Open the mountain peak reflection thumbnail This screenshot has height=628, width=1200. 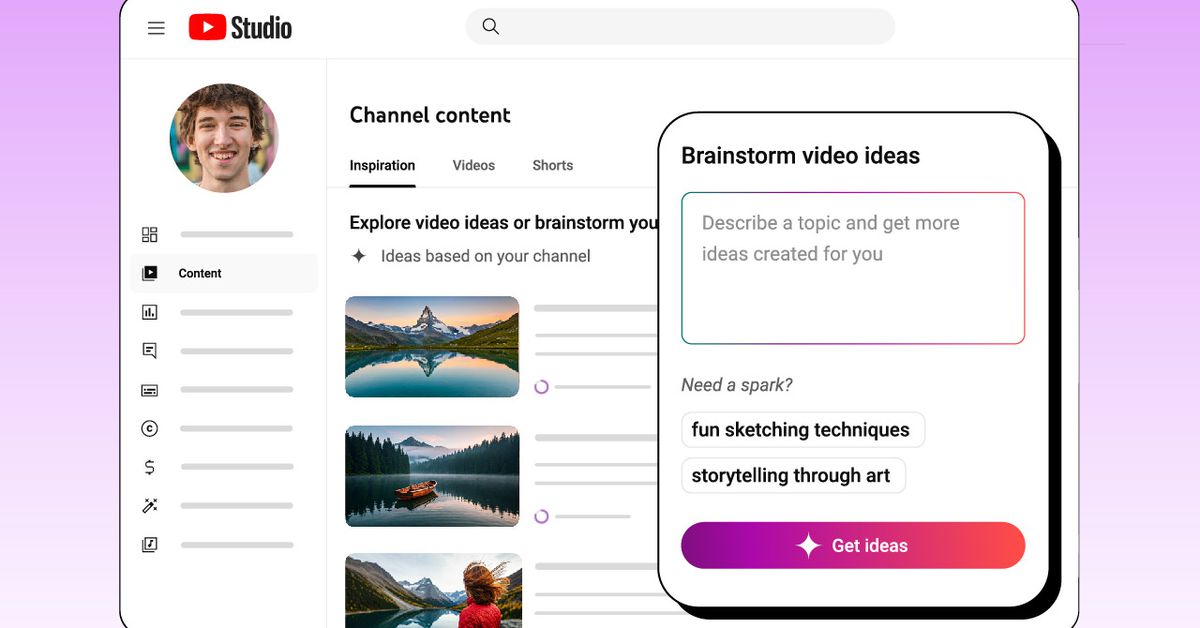(432, 346)
